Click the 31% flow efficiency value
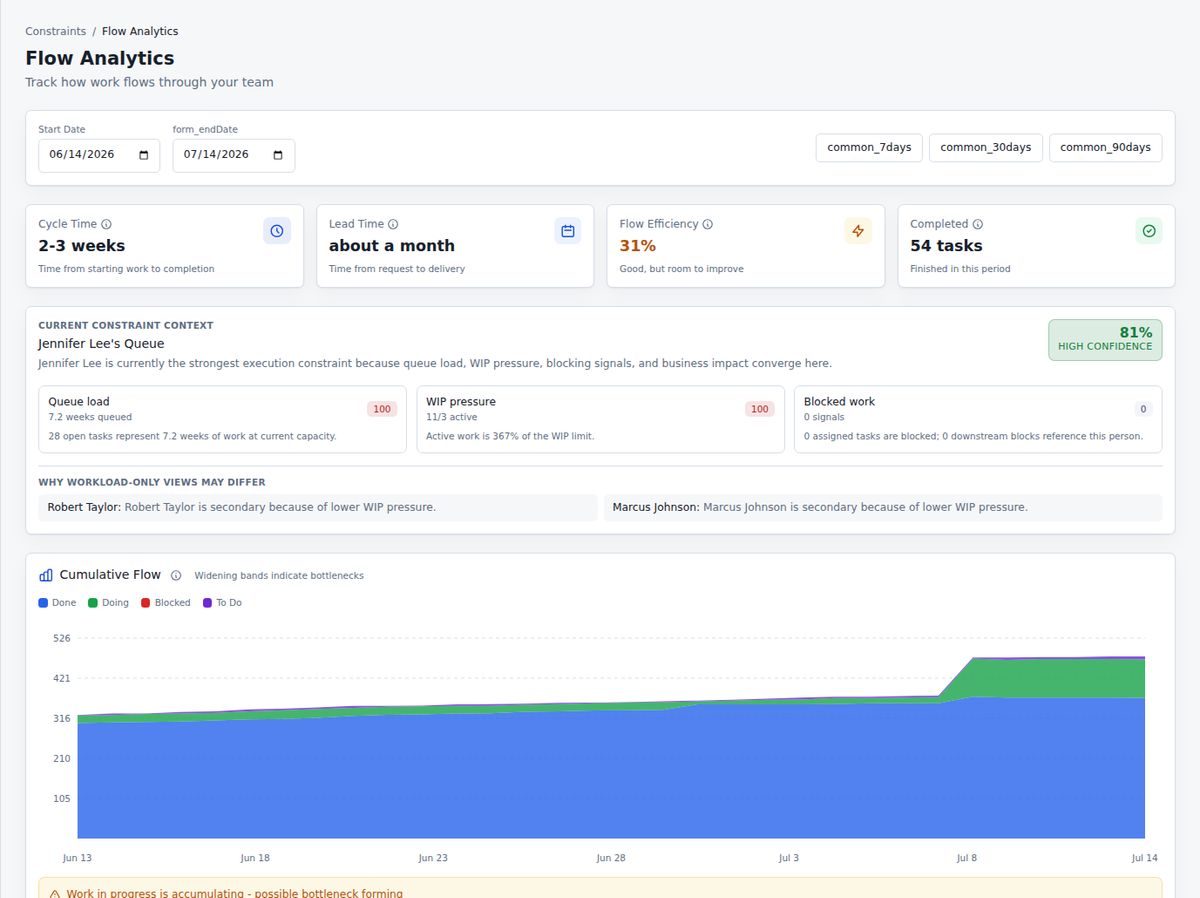 pos(638,246)
